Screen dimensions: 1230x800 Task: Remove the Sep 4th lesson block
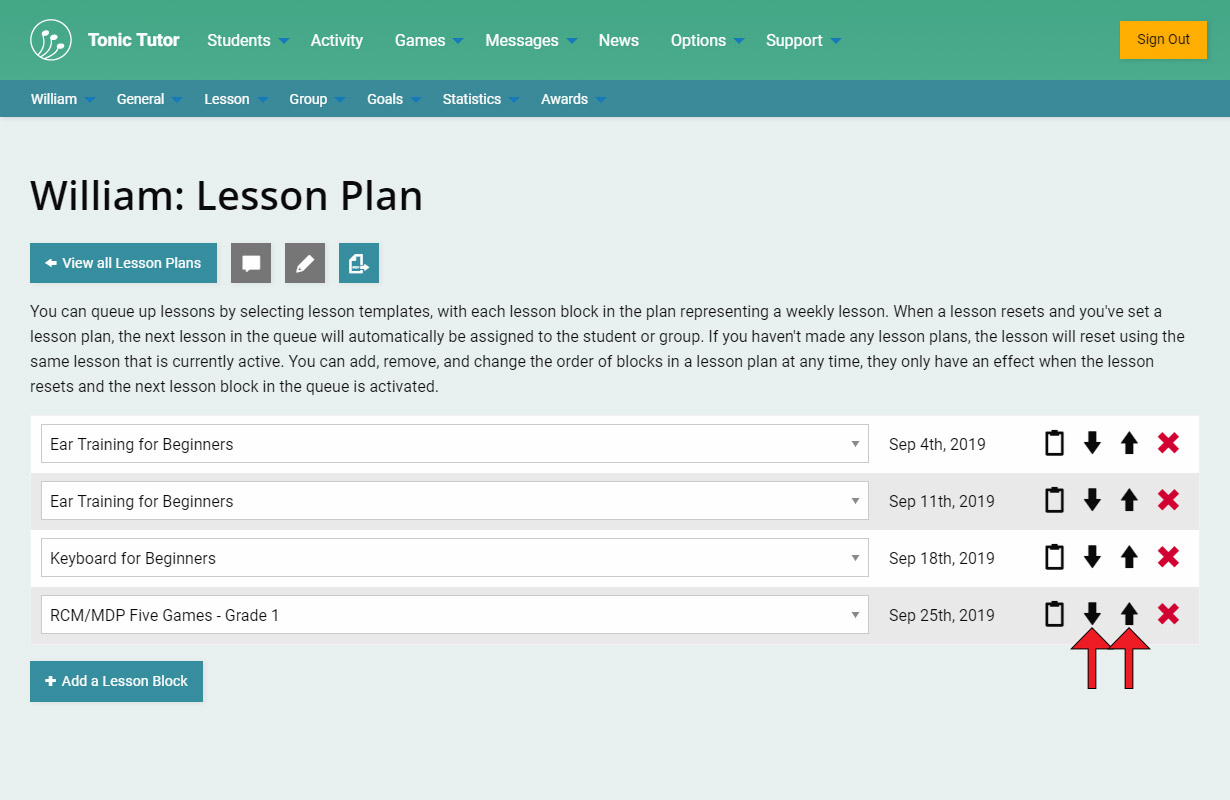coord(1168,443)
